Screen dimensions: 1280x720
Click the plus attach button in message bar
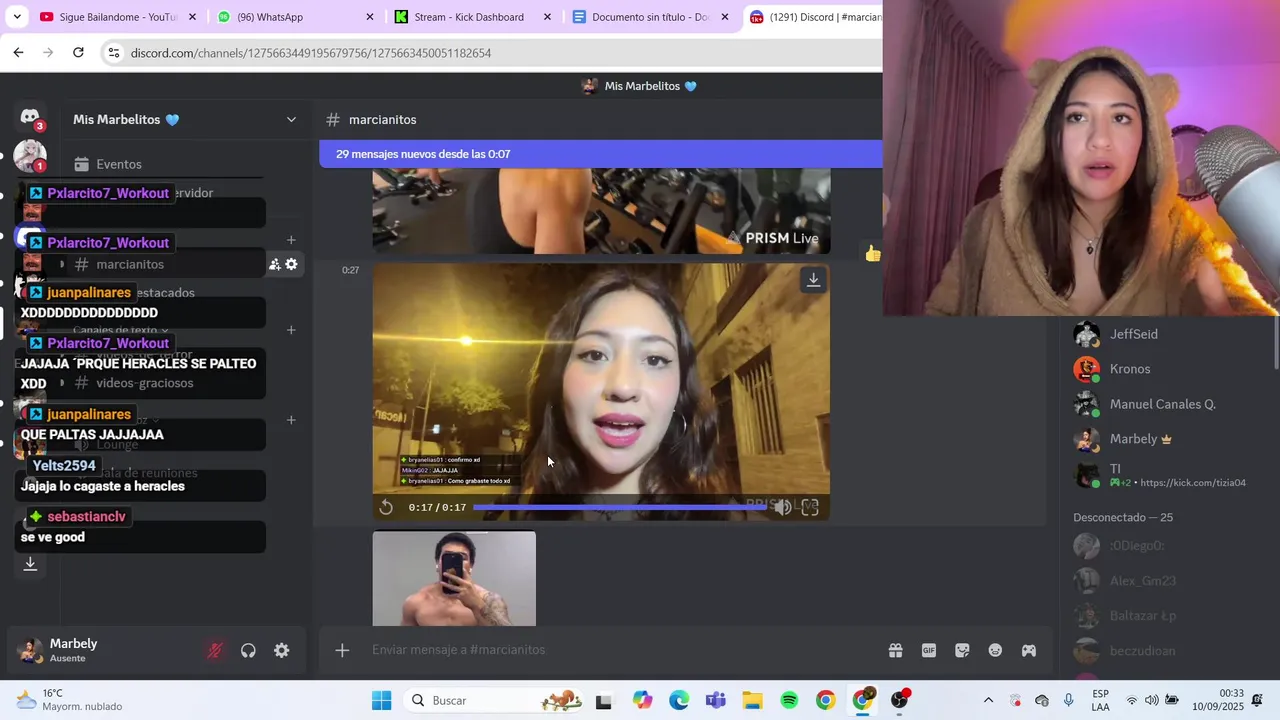point(342,650)
